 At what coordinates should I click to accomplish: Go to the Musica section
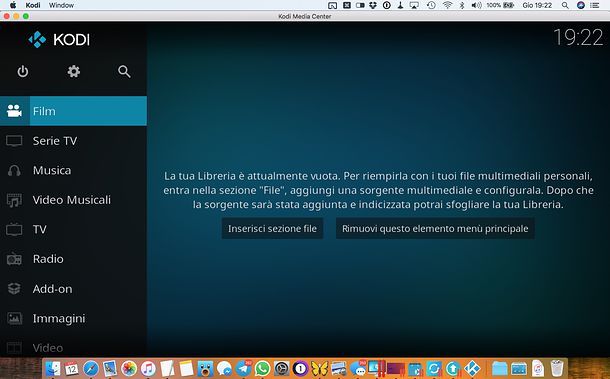(74, 170)
